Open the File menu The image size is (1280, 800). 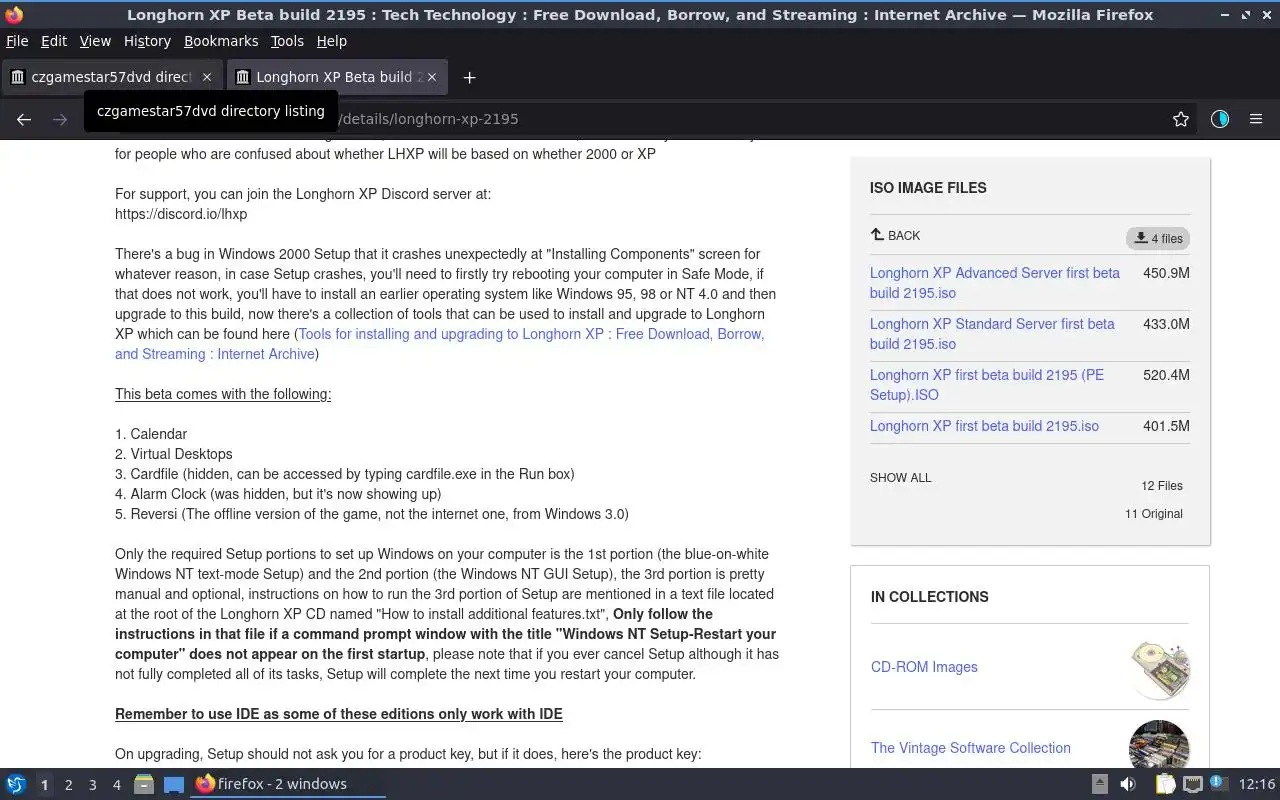point(17,41)
